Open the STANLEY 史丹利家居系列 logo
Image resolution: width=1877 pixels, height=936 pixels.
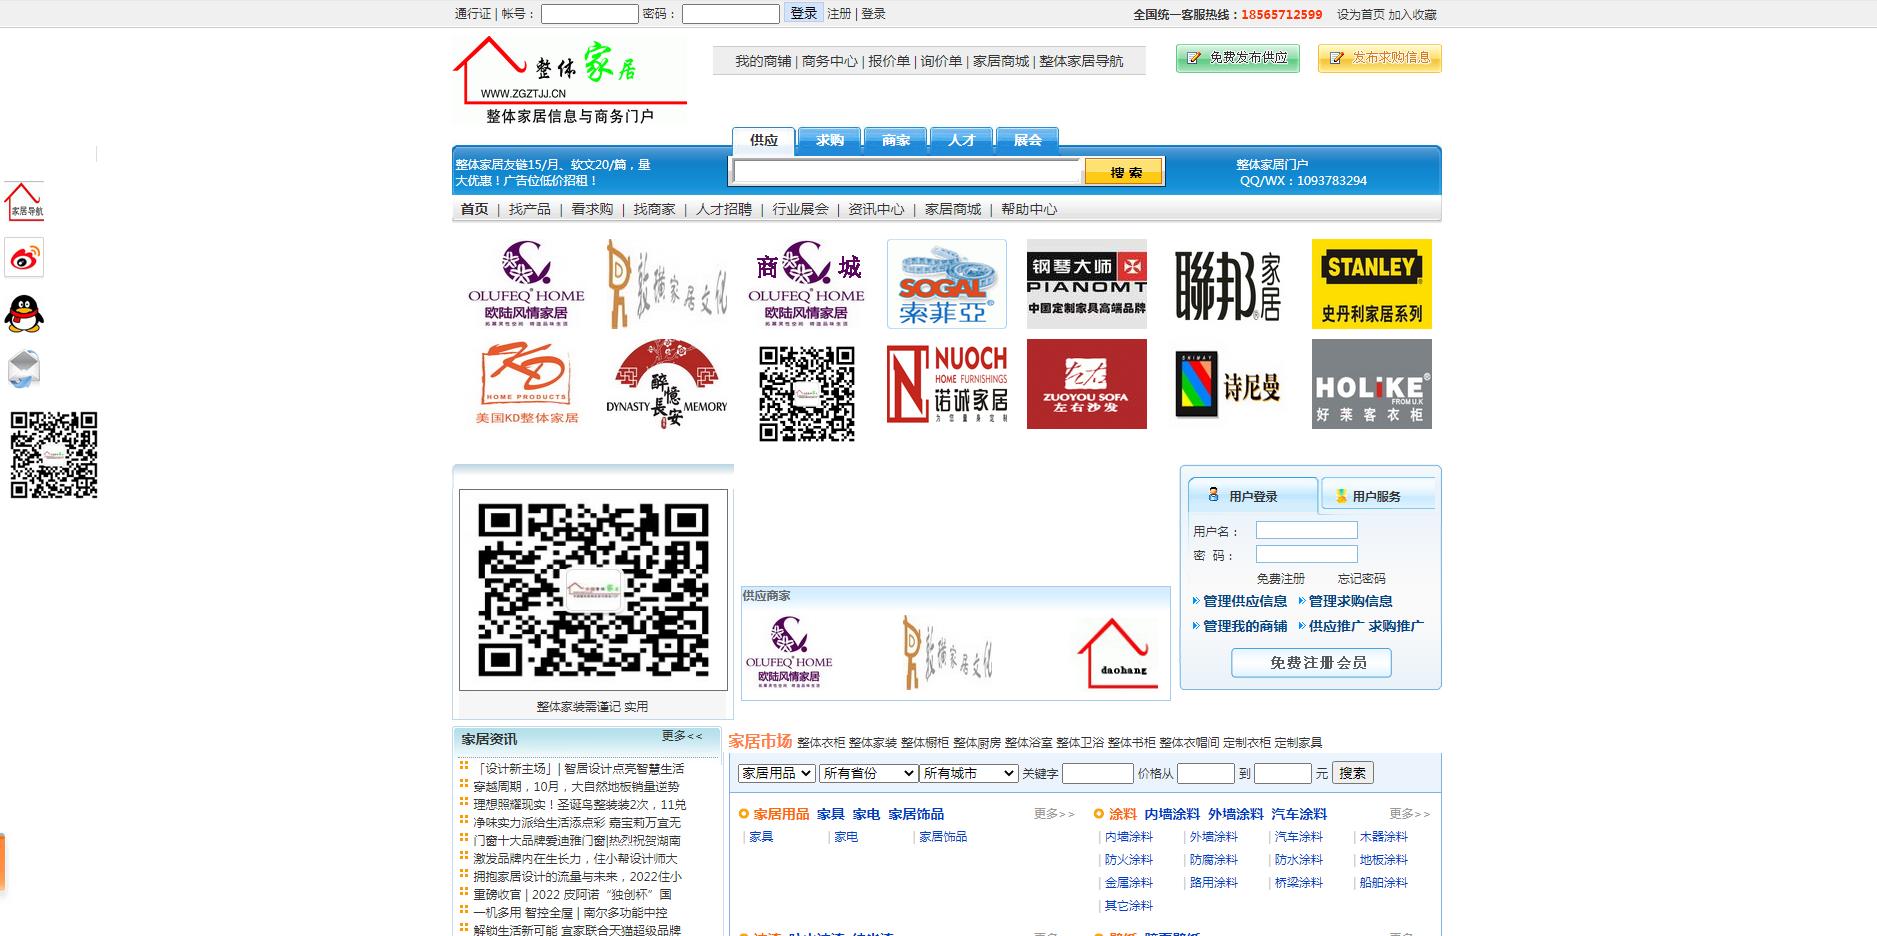1372,284
